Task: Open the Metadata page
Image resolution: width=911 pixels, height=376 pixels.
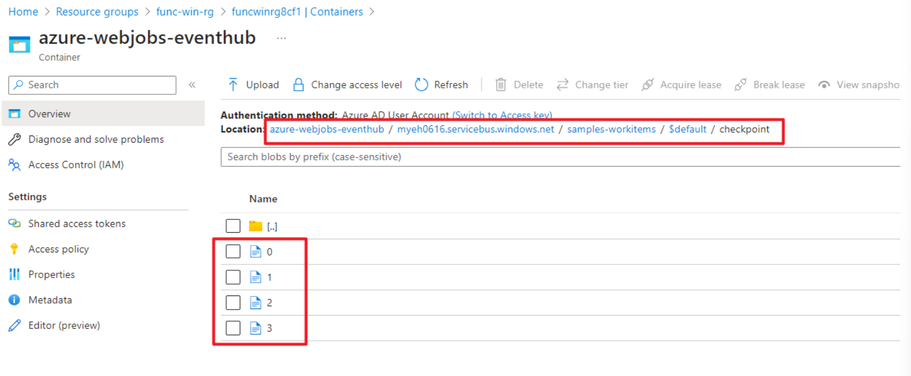Action: pyautogui.click(x=50, y=300)
